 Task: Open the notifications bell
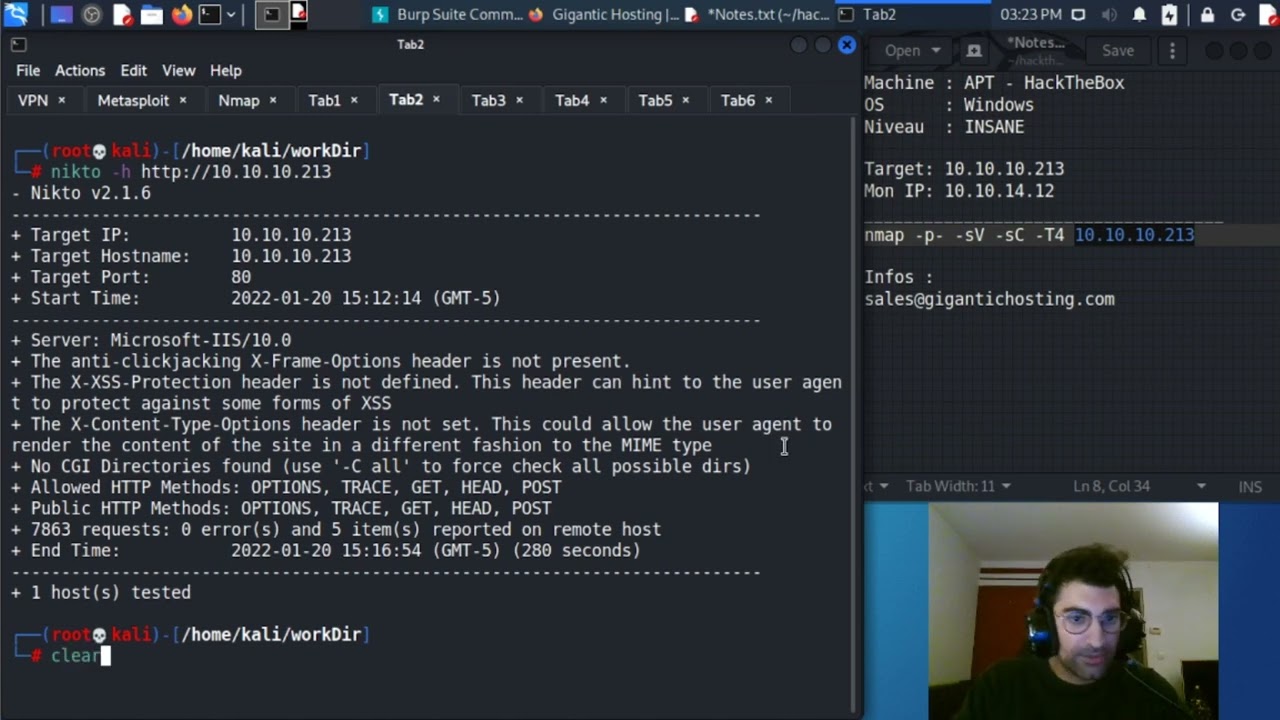(1139, 15)
